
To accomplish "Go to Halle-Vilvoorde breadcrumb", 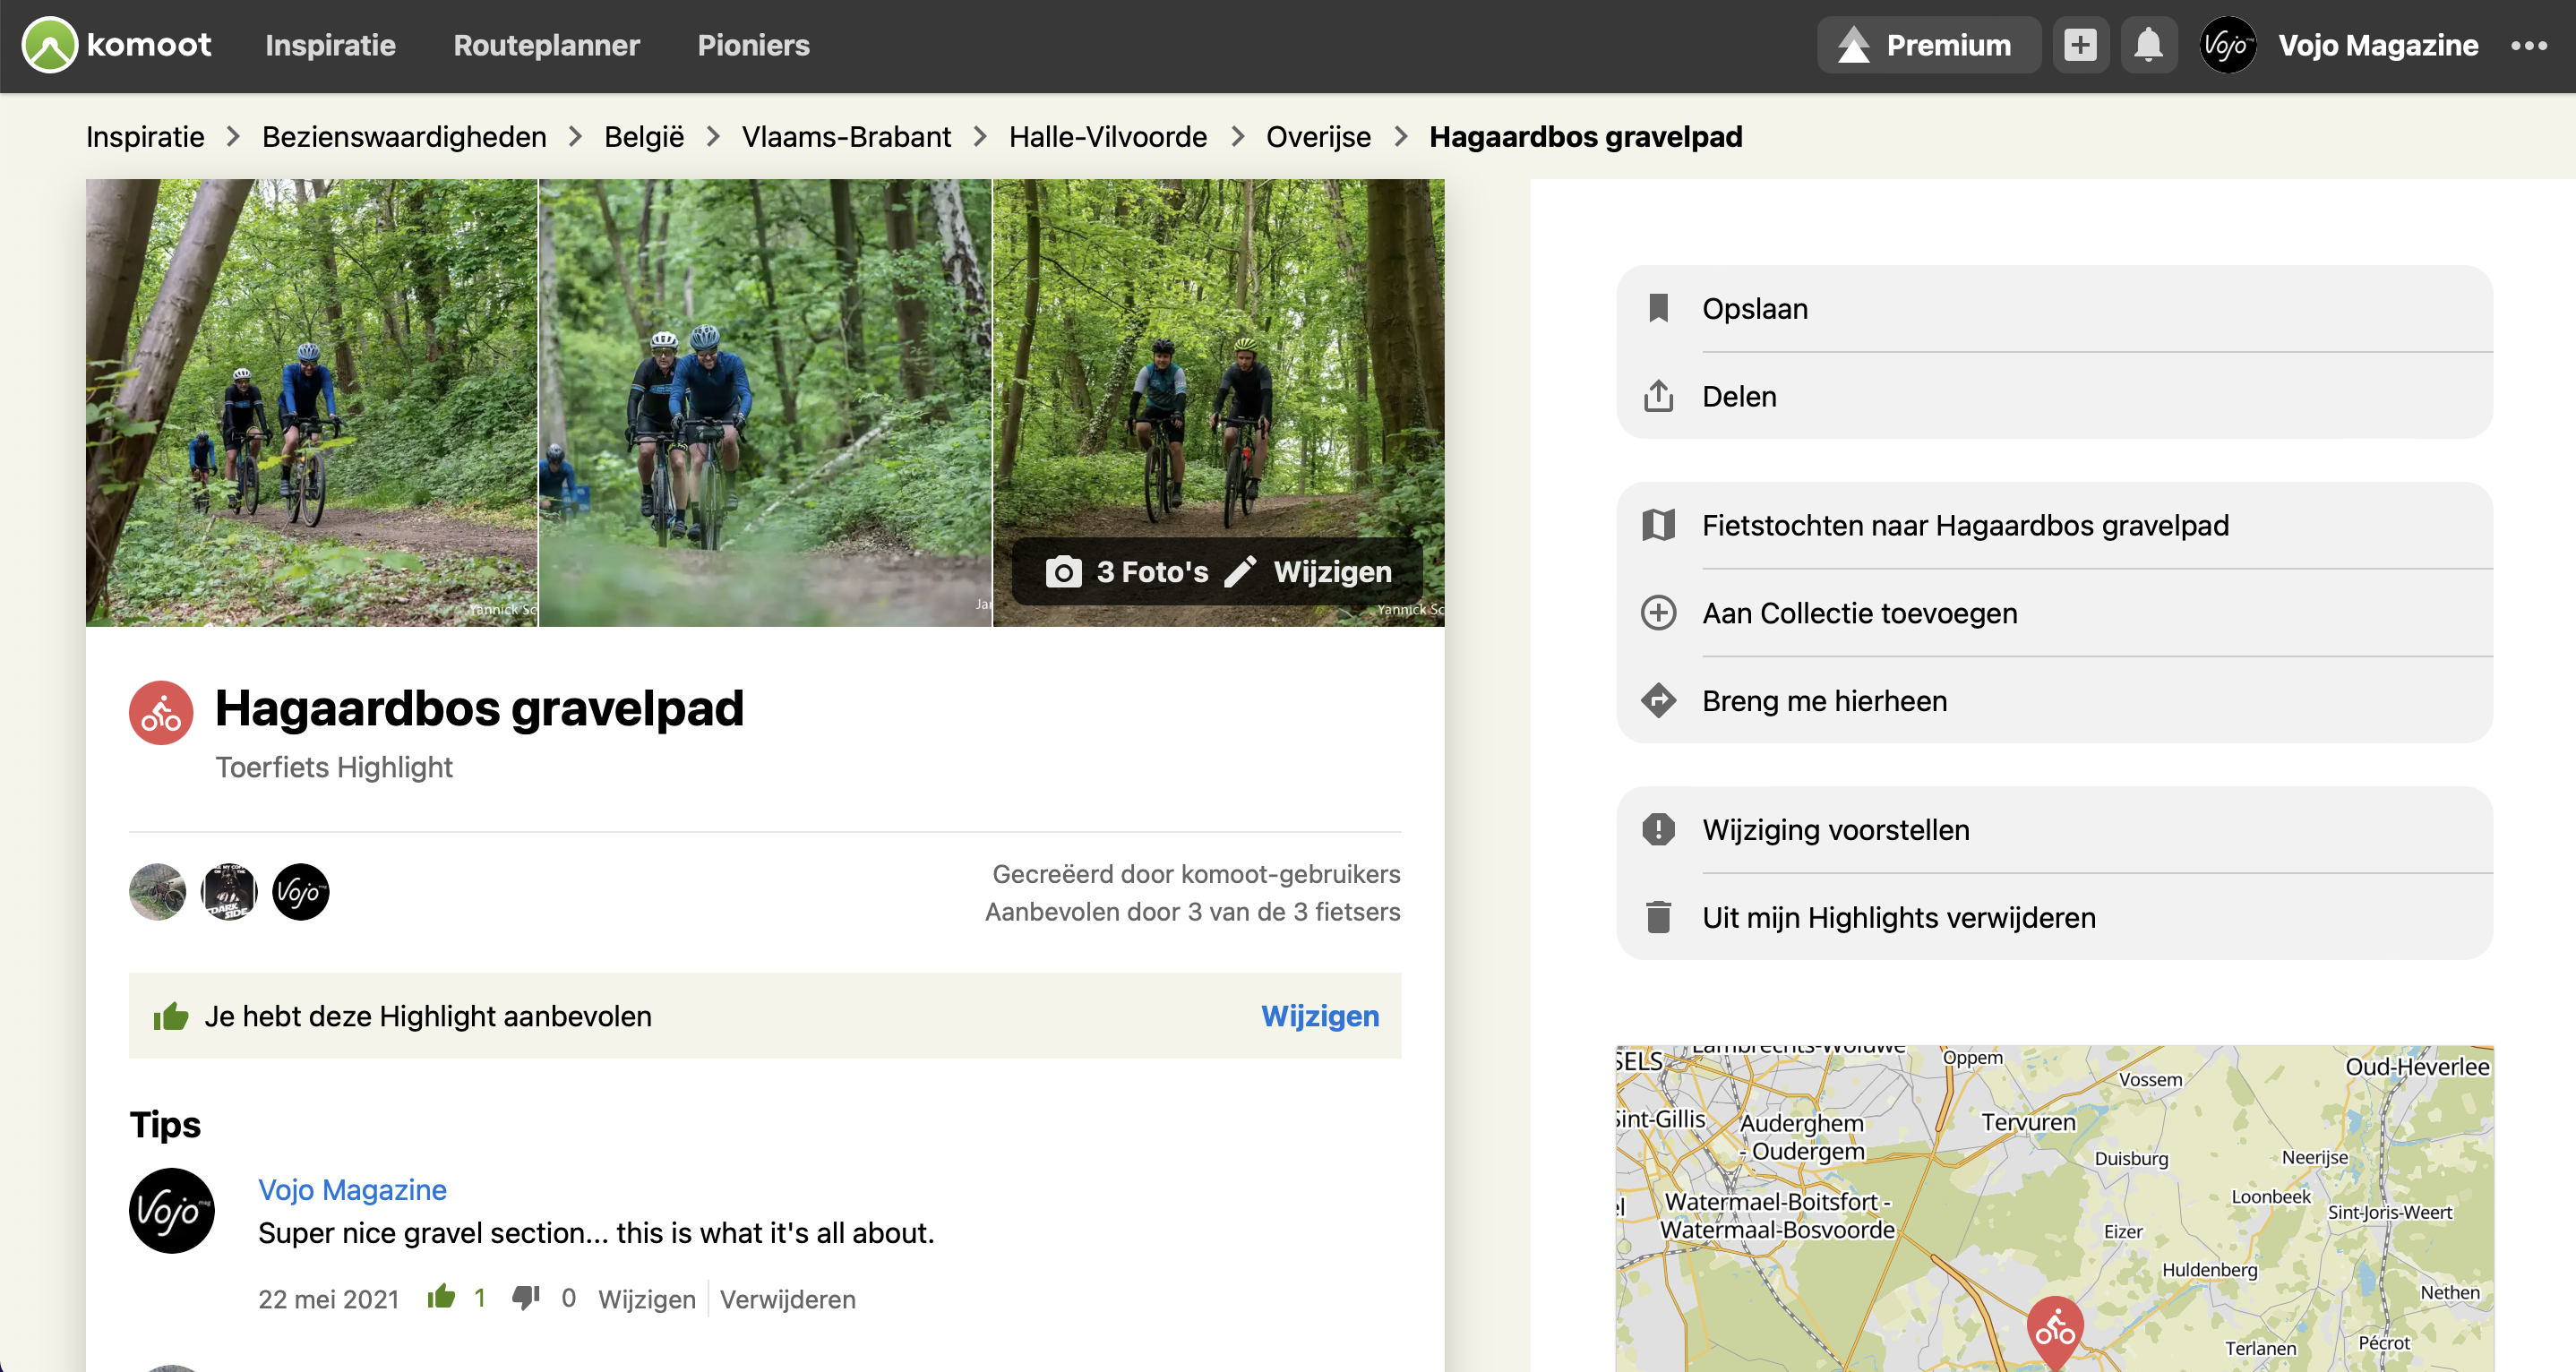I will pyautogui.click(x=1108, y=136).
